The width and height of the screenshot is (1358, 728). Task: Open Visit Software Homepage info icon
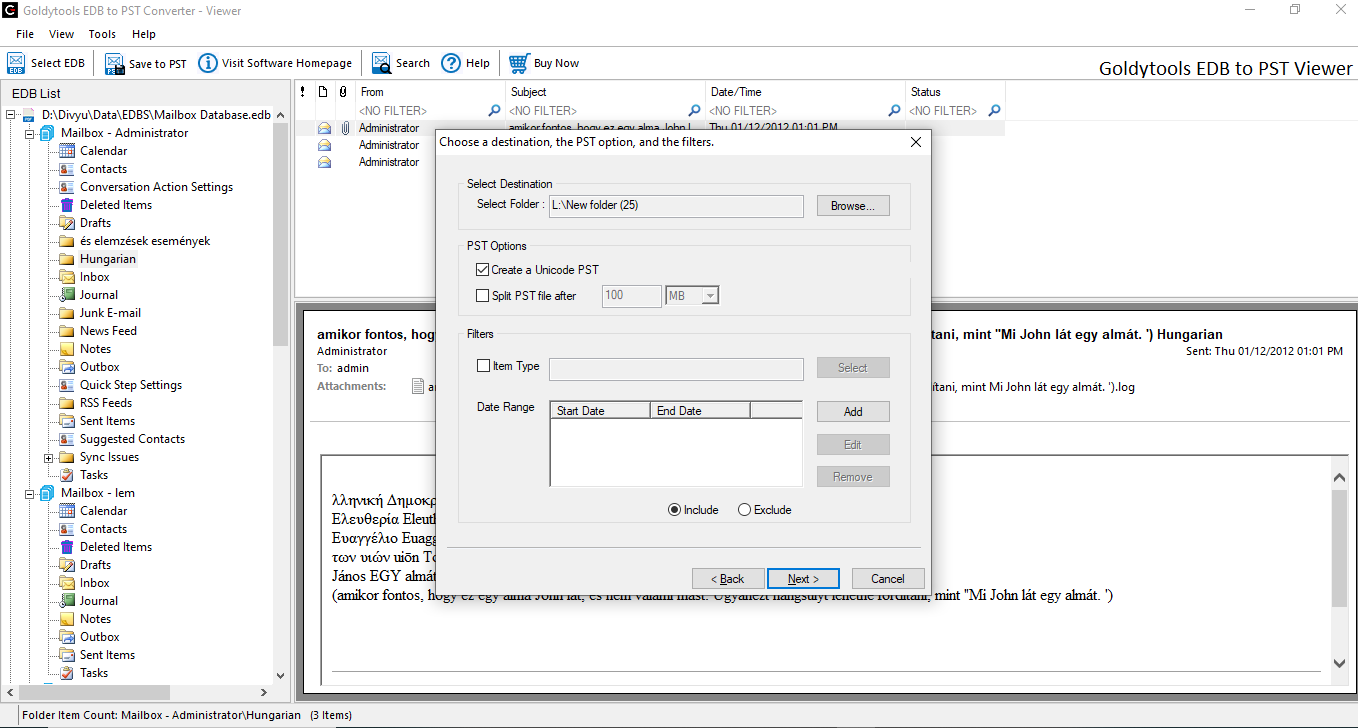(x=208, y=63)
